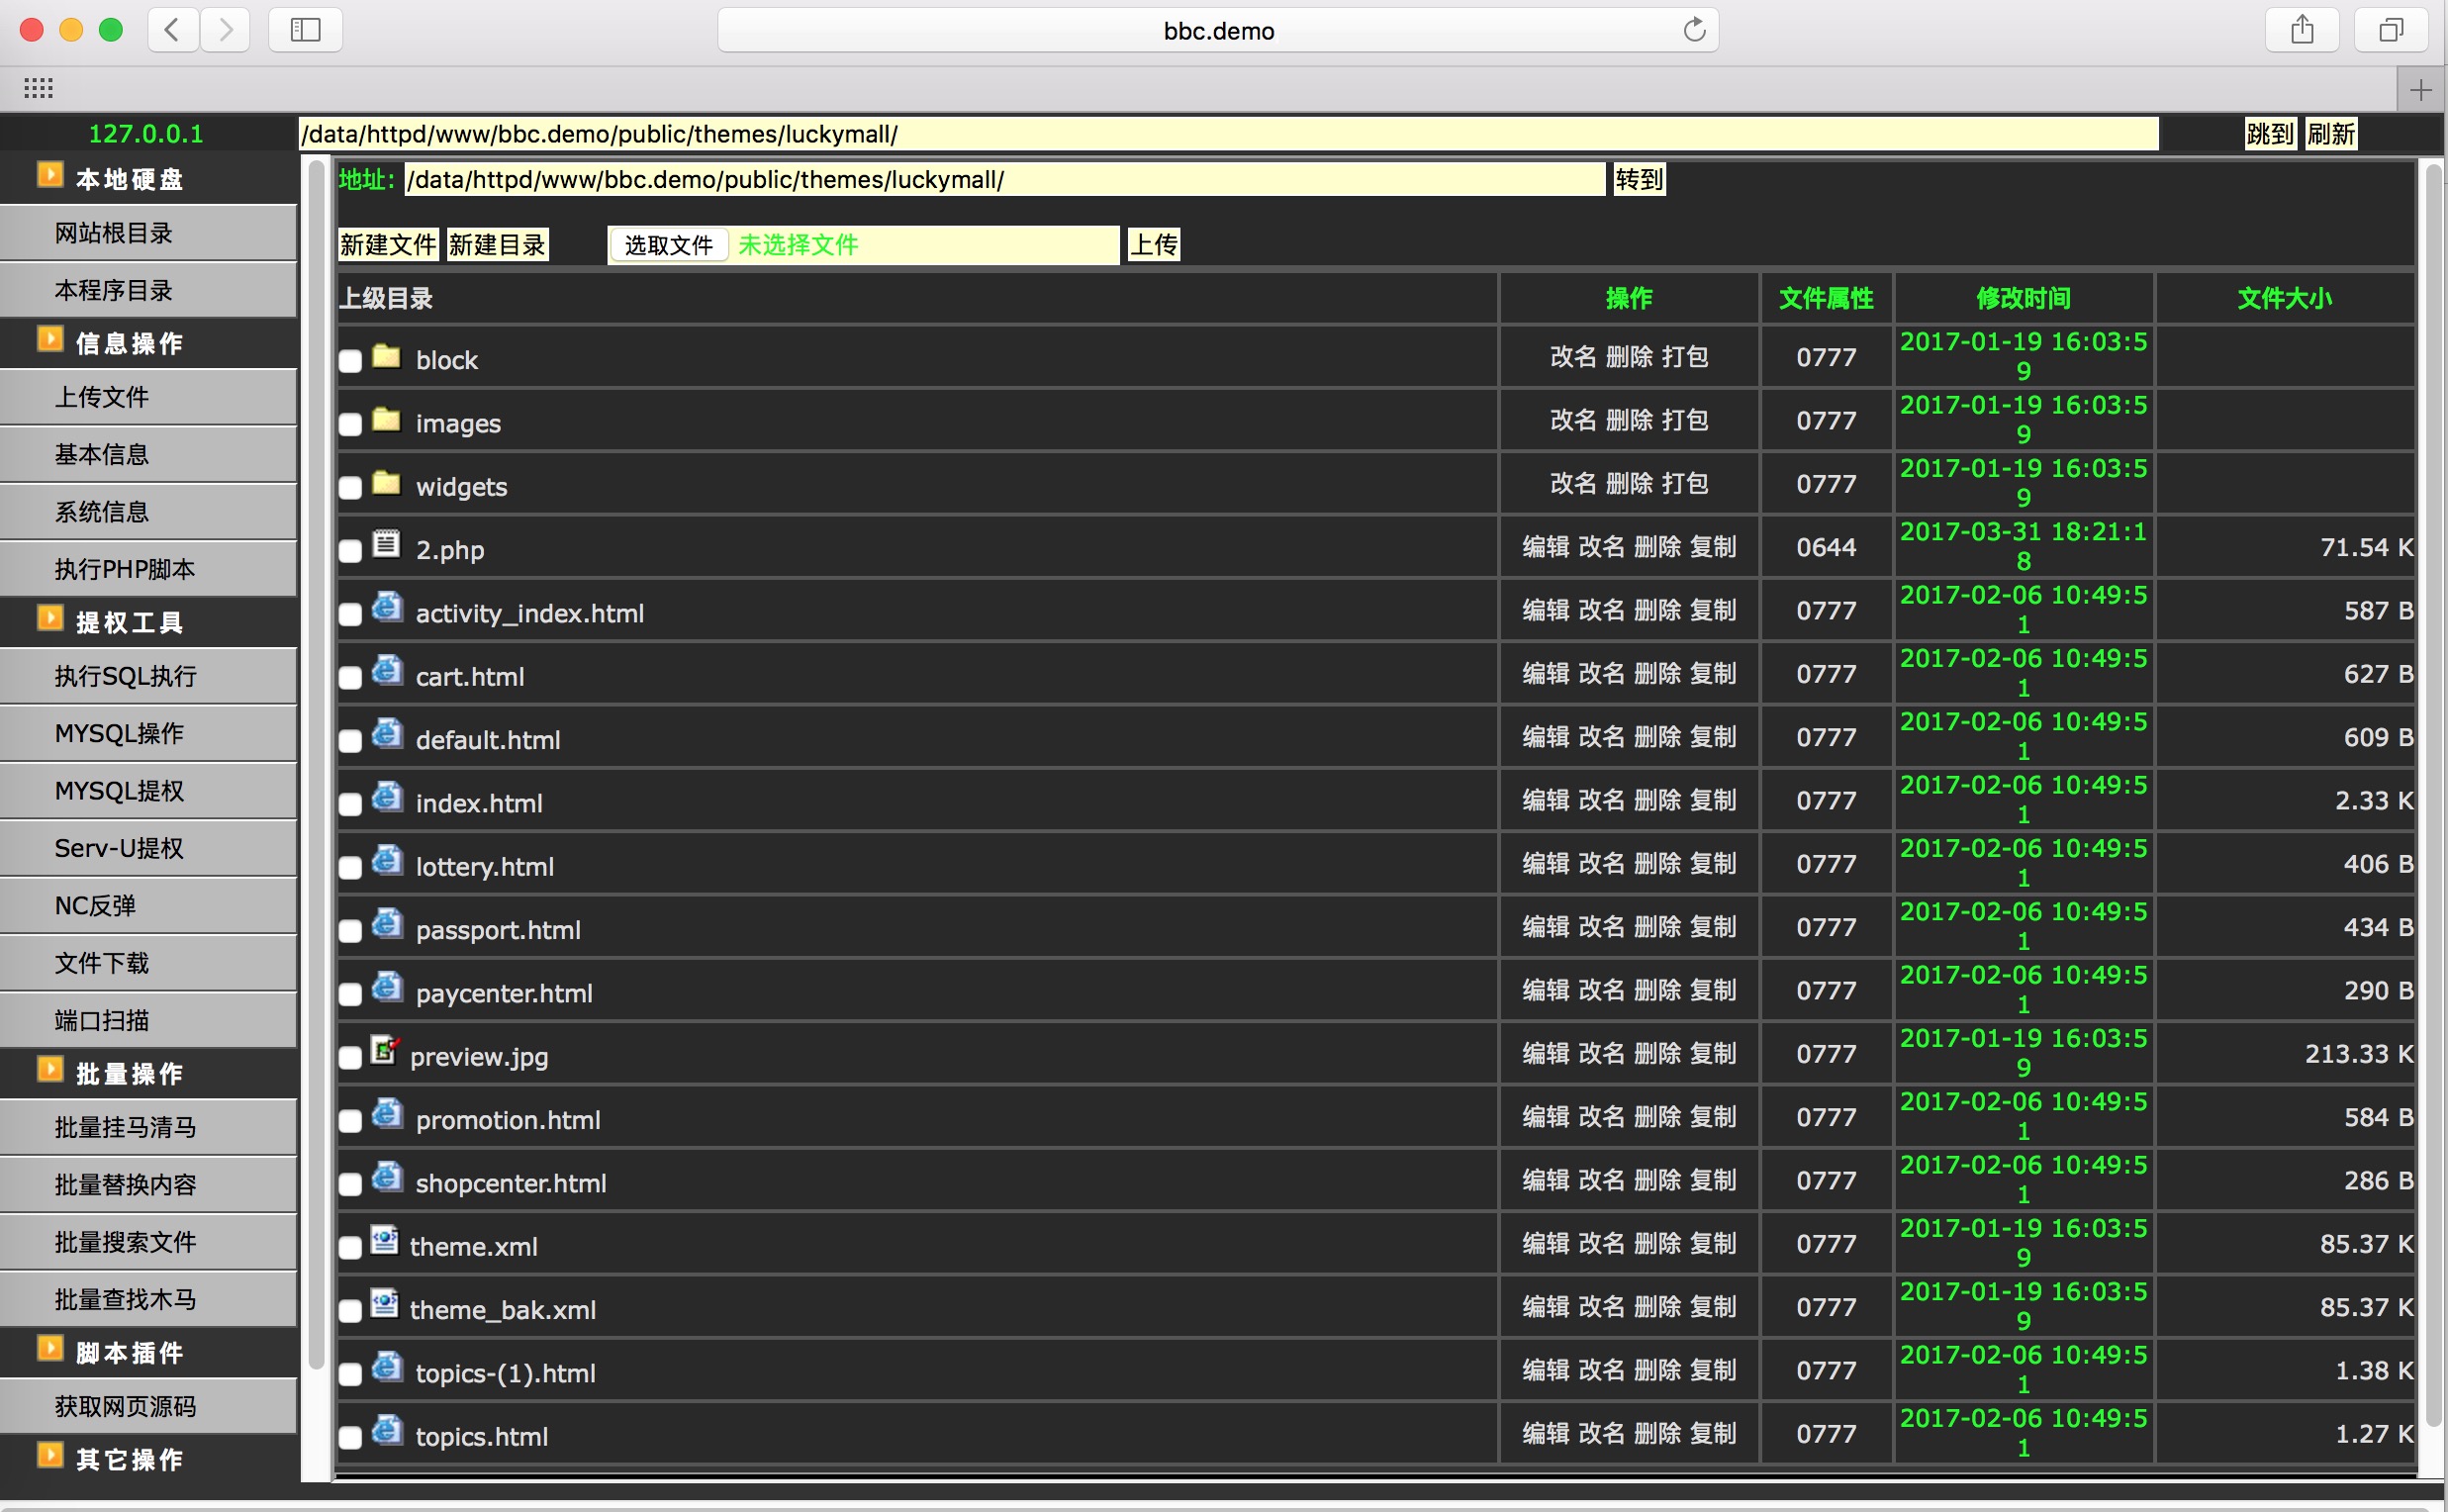Click Safari's sidebar toggle icon
The width and height of the screenshot is (2448, 1512).
pos(305,30)
